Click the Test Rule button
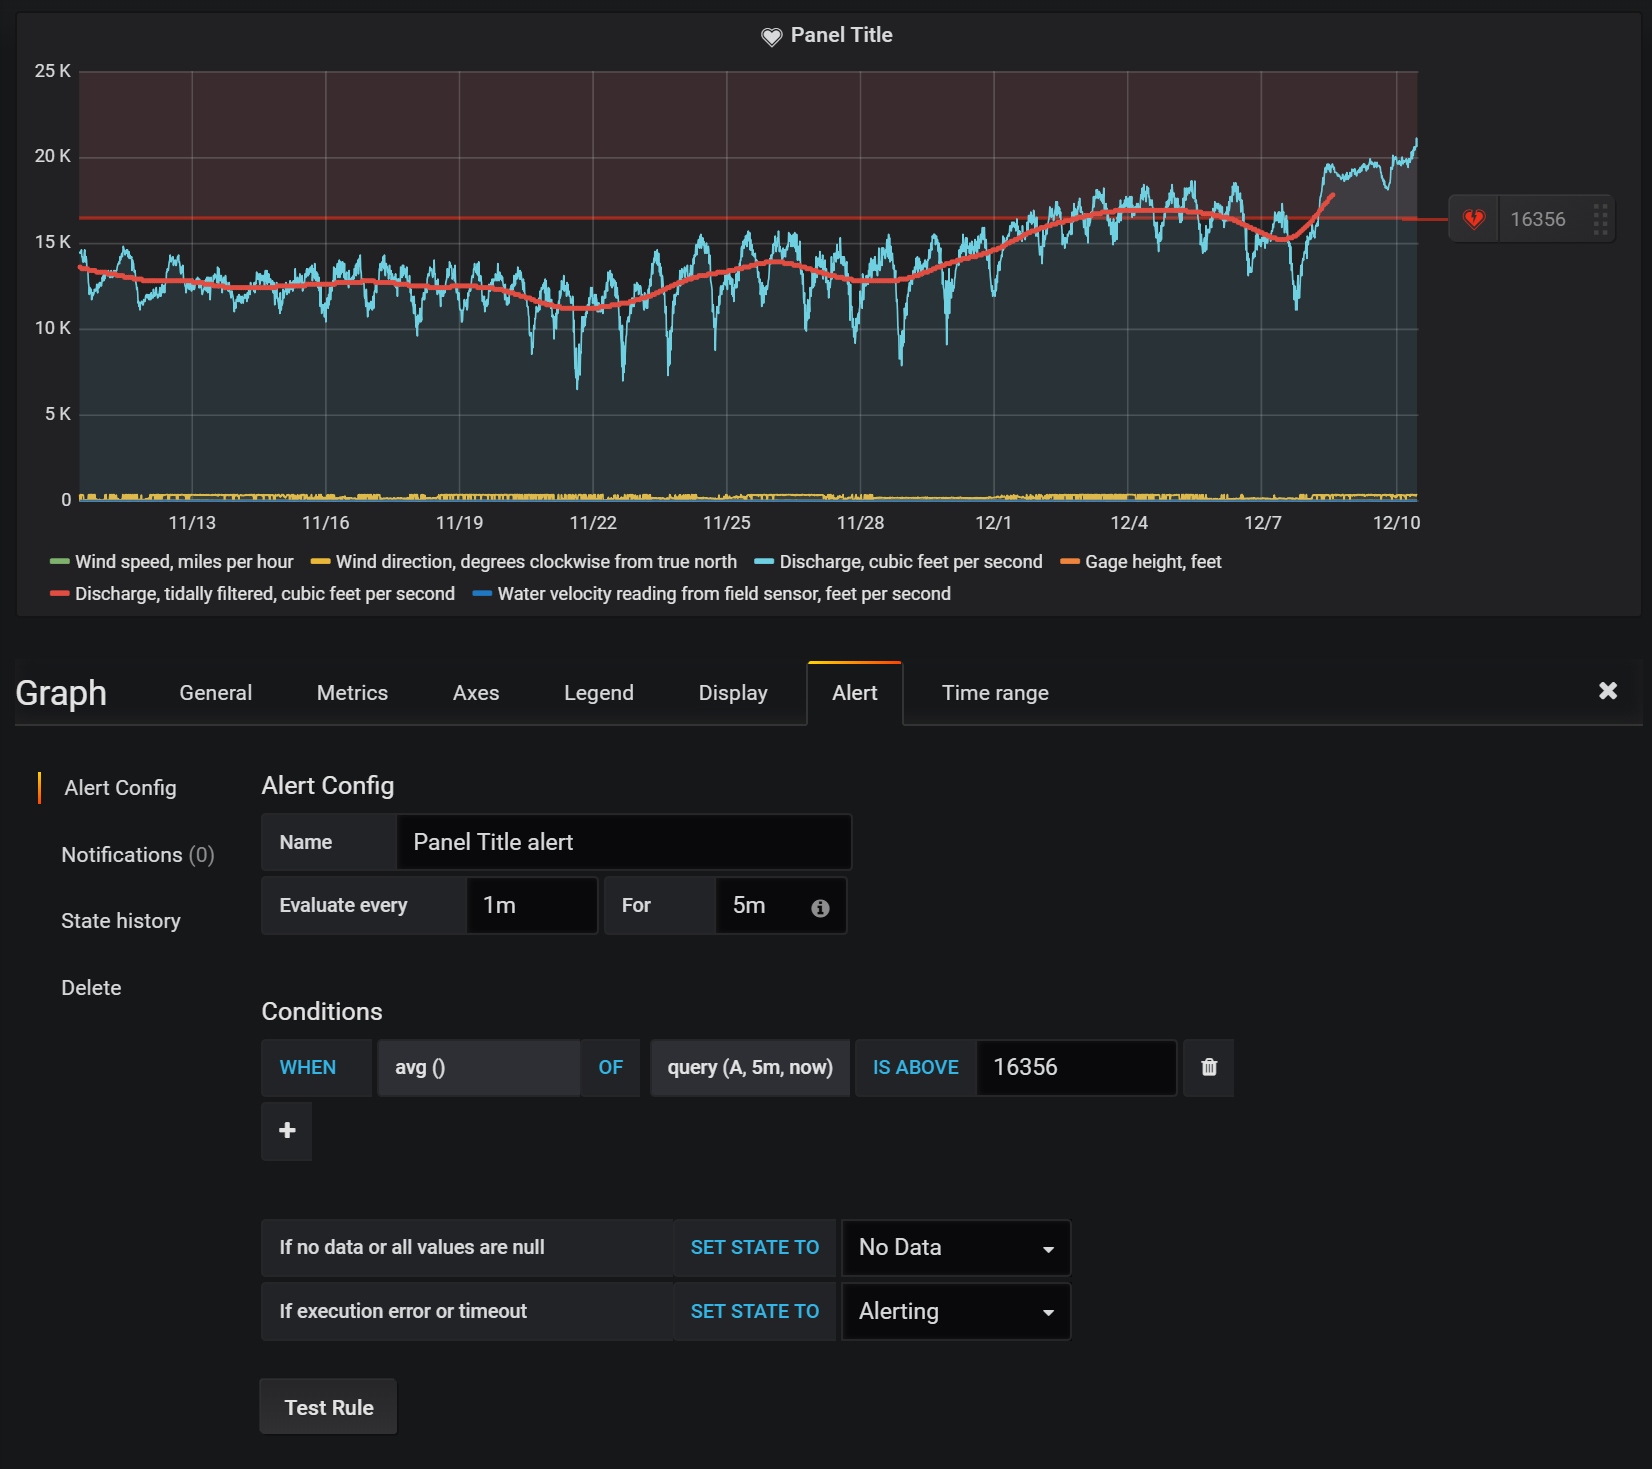 click(x=327, y=1406)
